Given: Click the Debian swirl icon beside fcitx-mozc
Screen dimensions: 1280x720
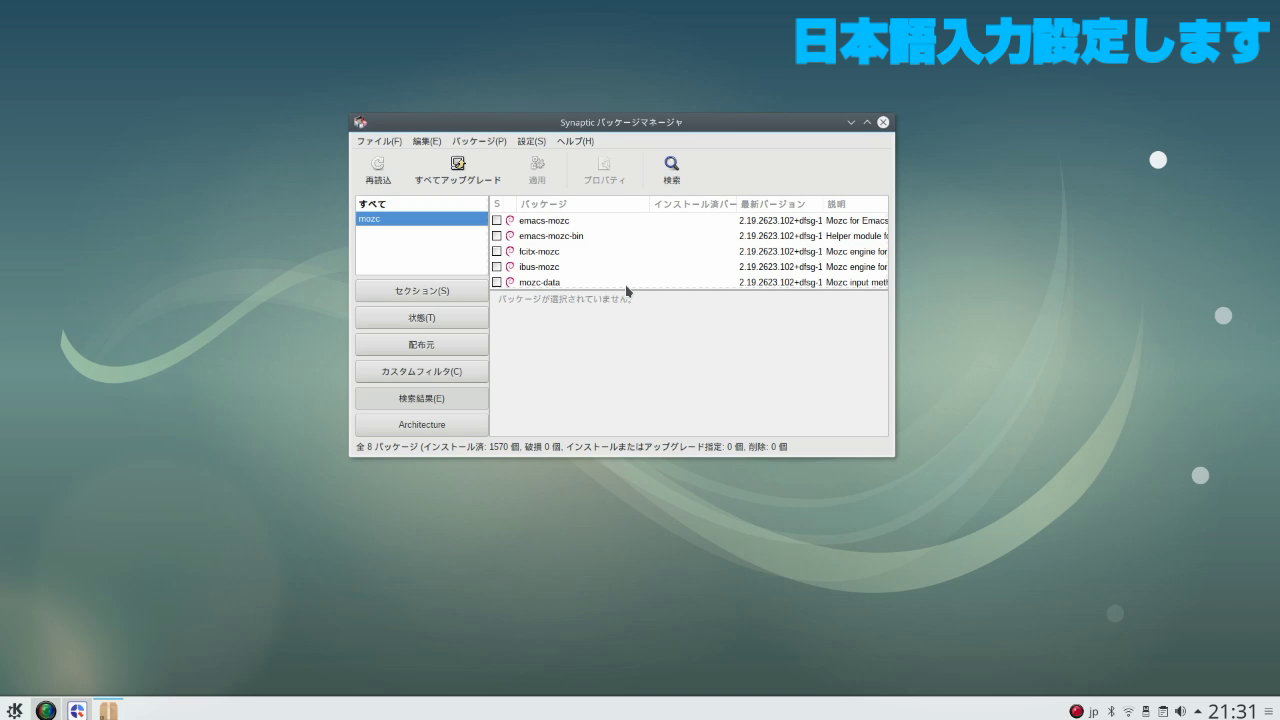Looking at the screenshot, I should tap(510, 251).
